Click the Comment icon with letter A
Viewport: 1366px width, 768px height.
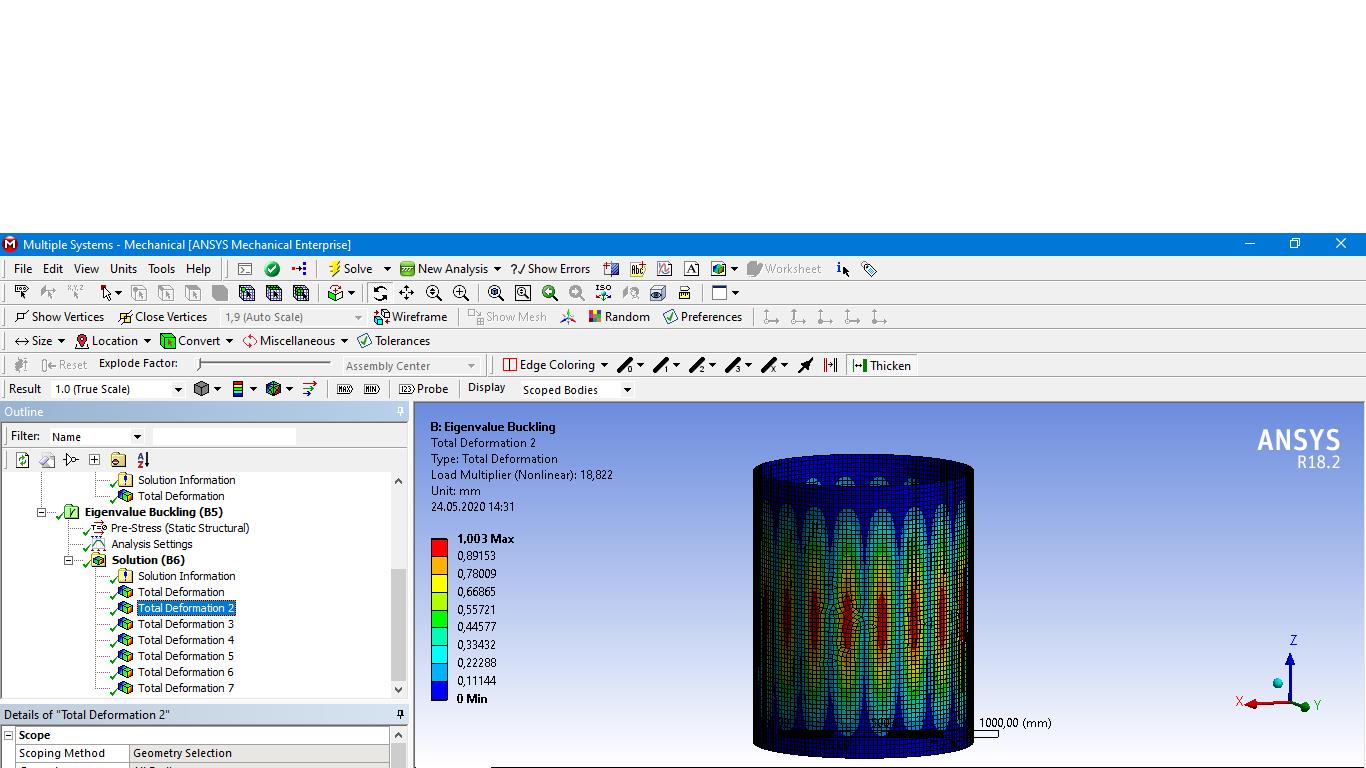[691, 269]
